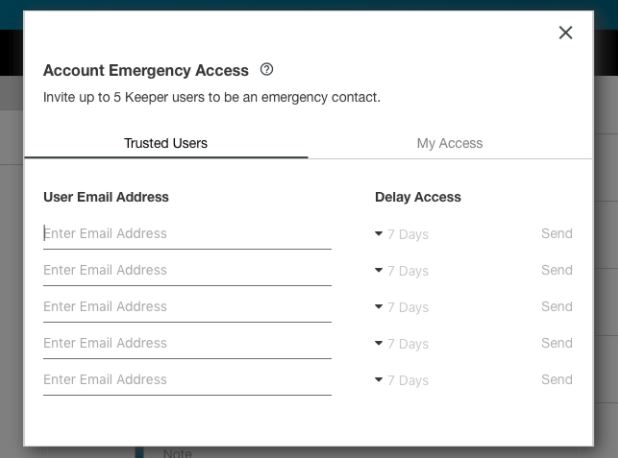Hit Send for the third email row

point(556,306)
